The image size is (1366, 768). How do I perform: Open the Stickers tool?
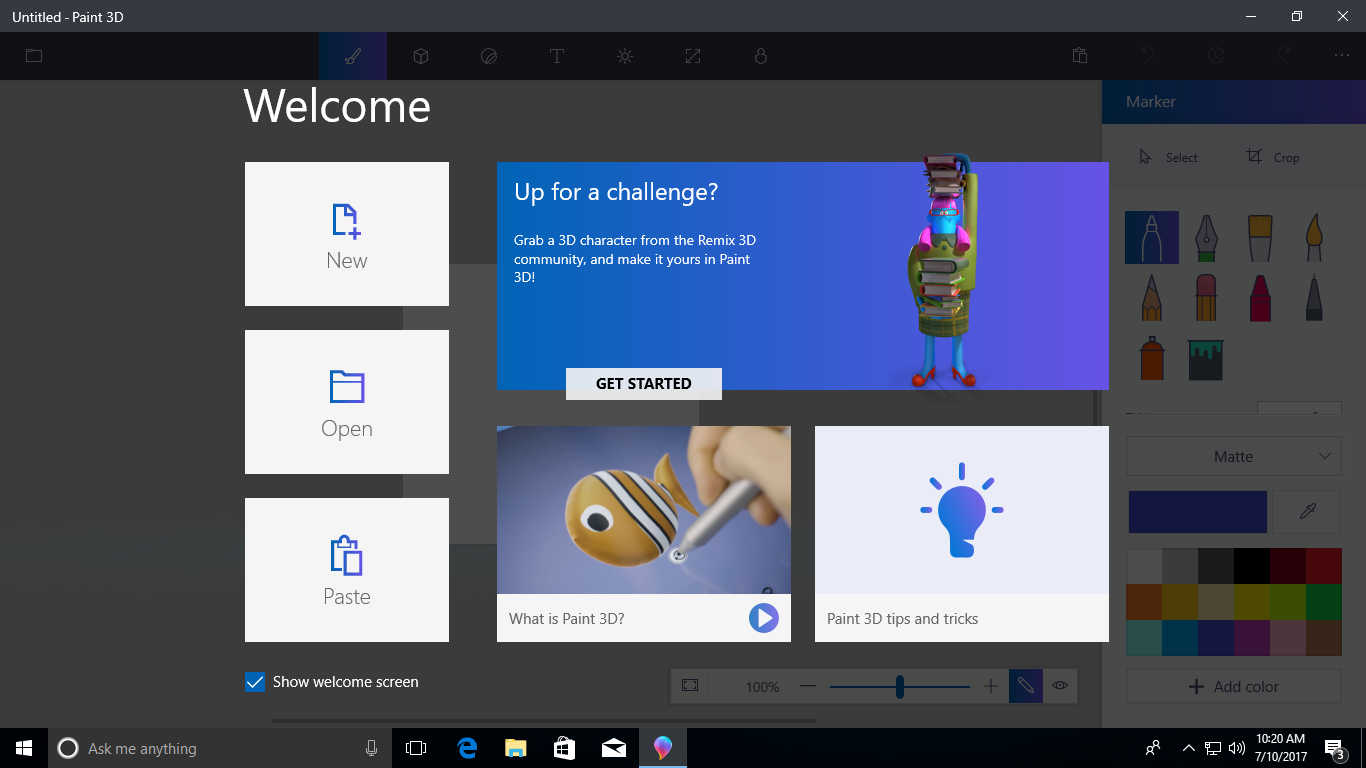(489, 56)
